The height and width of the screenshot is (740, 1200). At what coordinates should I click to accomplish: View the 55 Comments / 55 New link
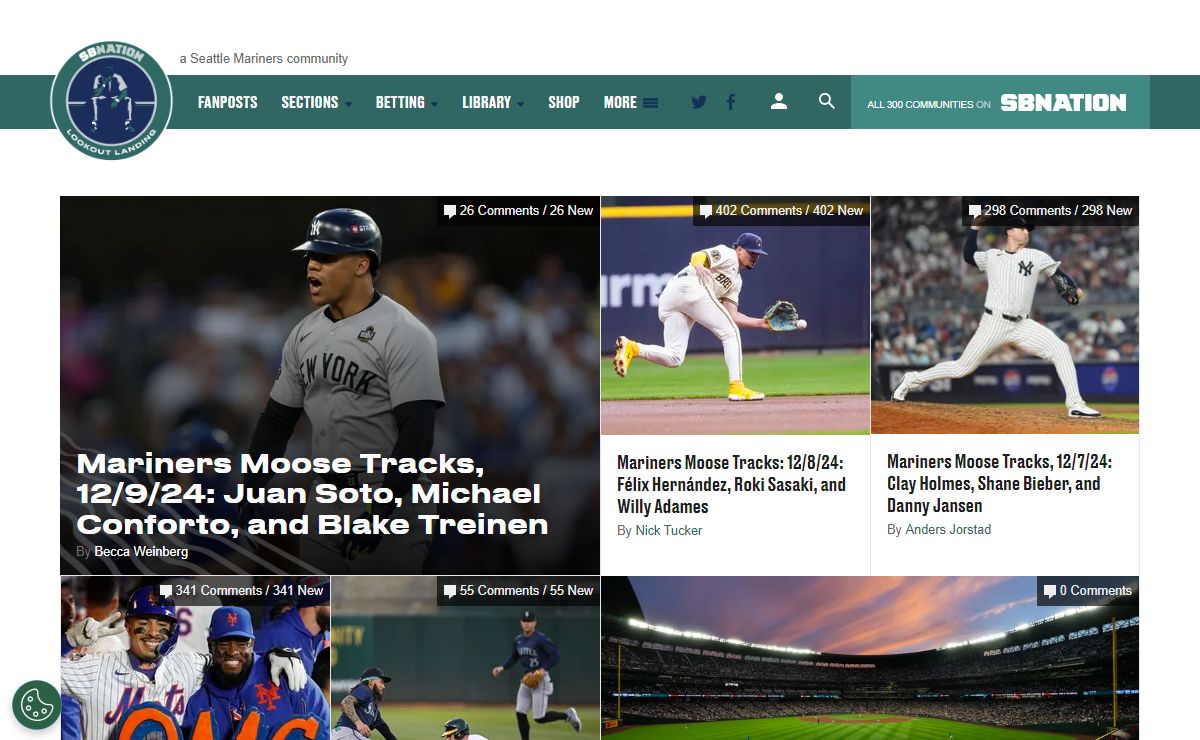[518, 591]
